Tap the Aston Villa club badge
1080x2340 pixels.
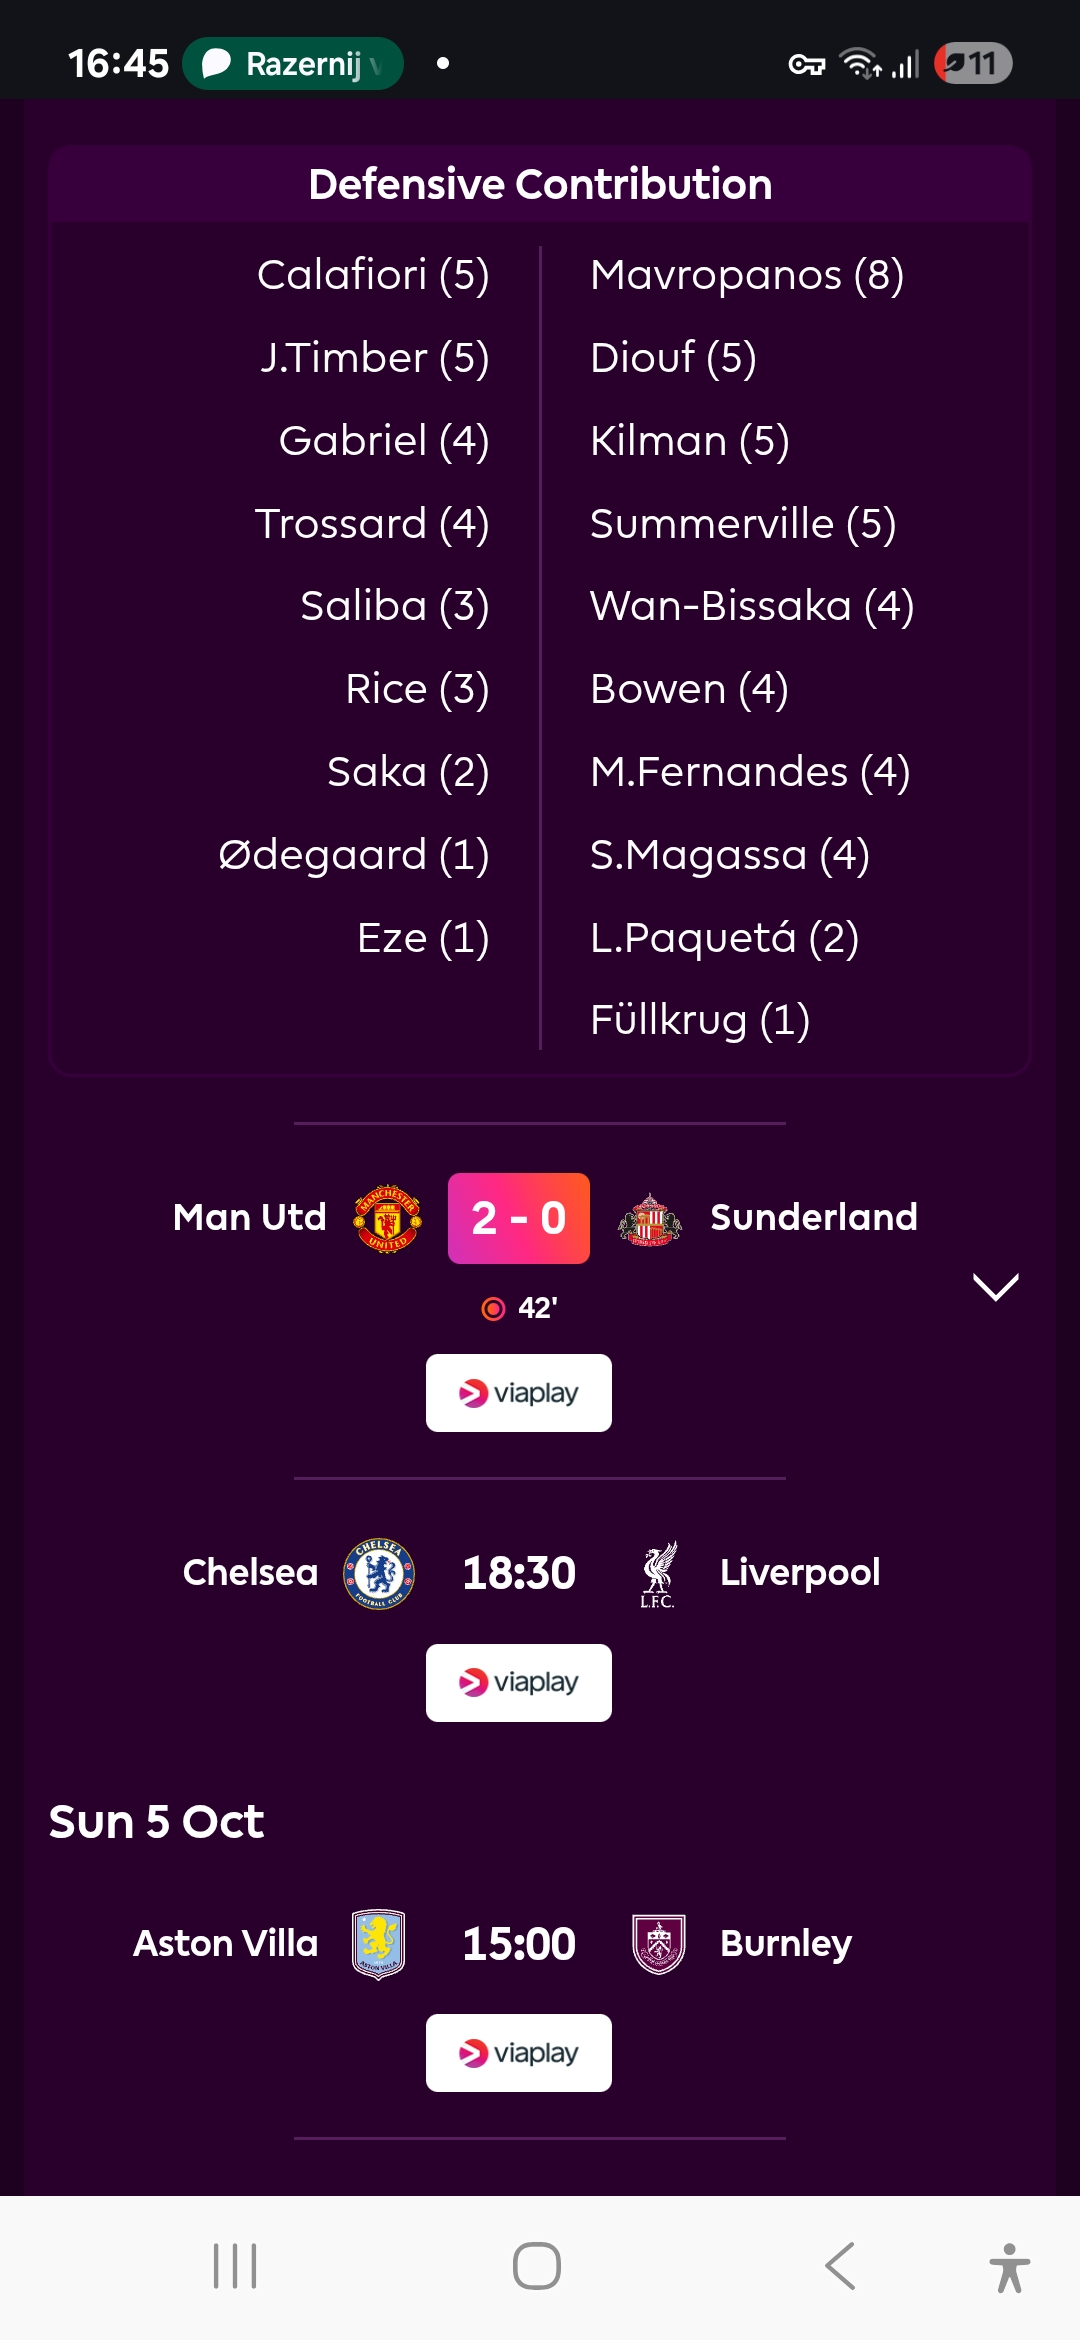coord(378,1943)
